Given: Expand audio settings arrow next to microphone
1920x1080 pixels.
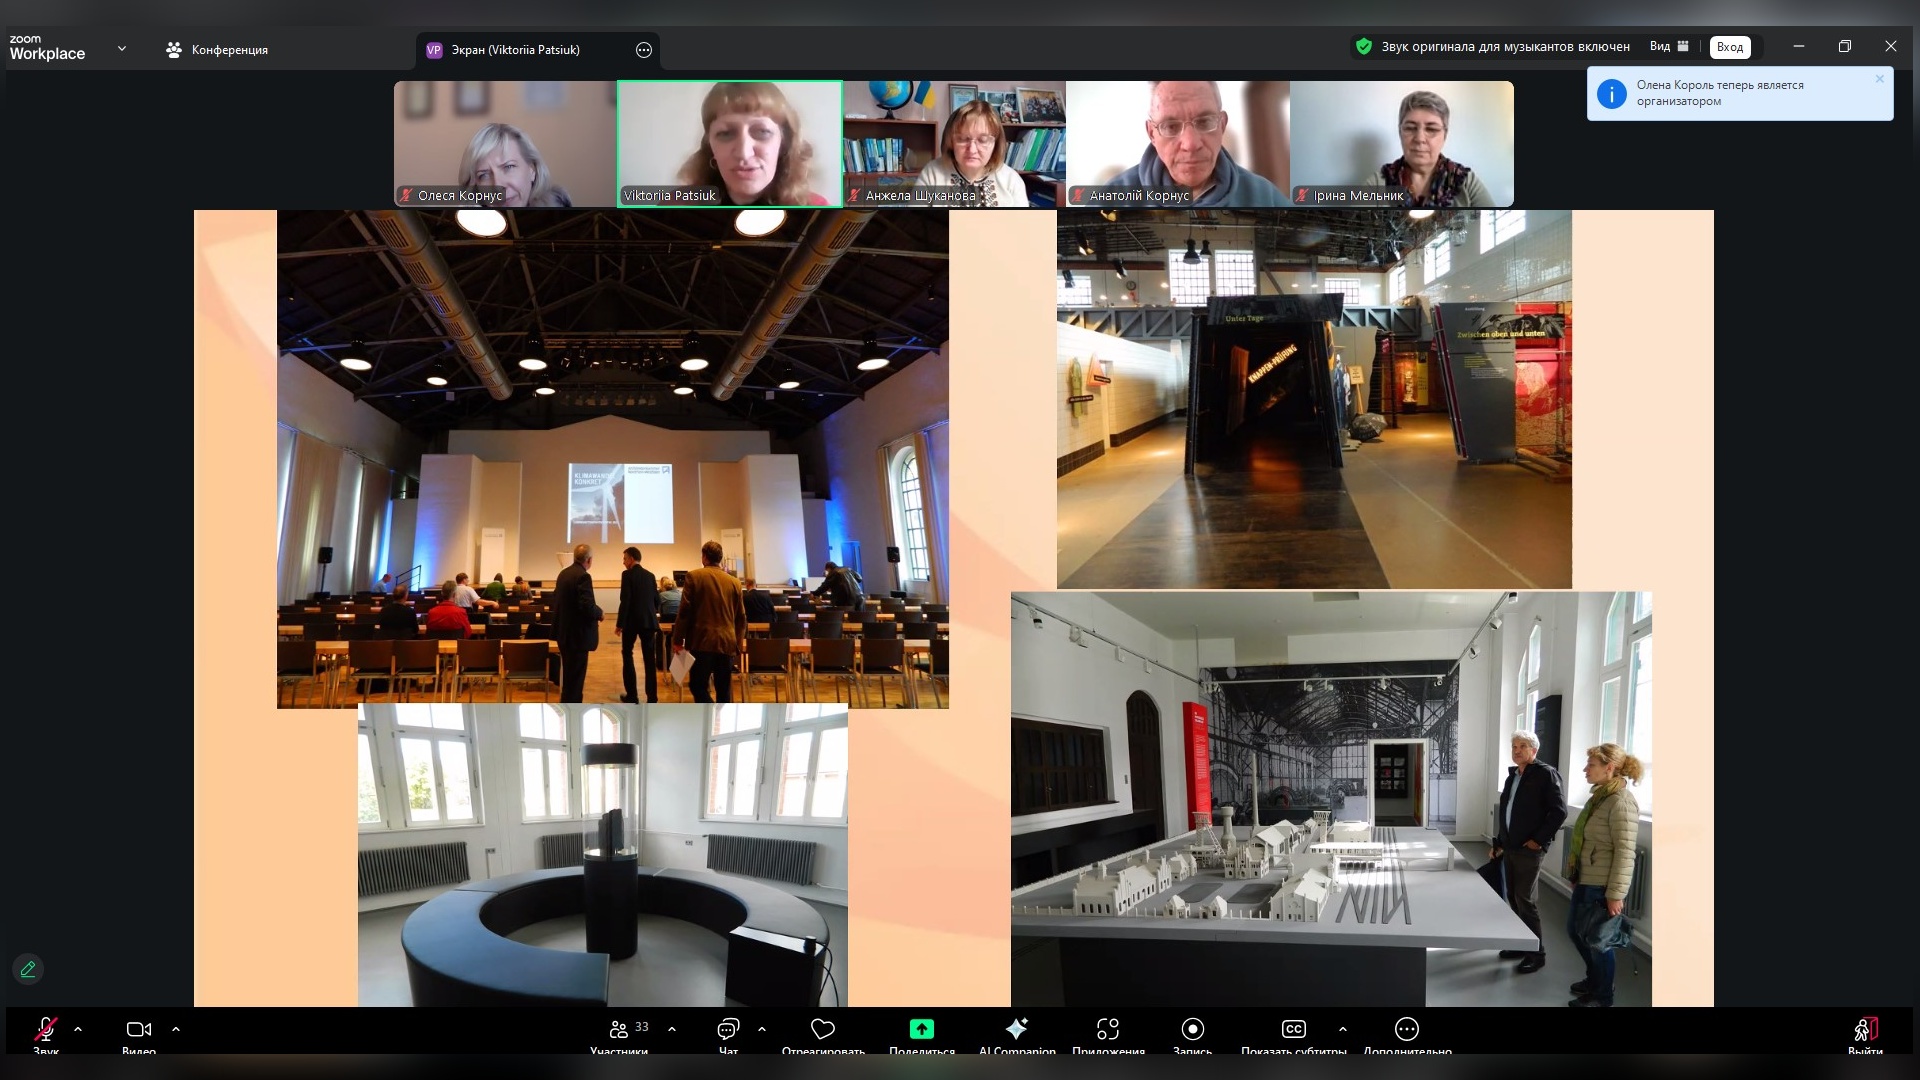Looking at the screenshot, I should [x=78, y=1029].
